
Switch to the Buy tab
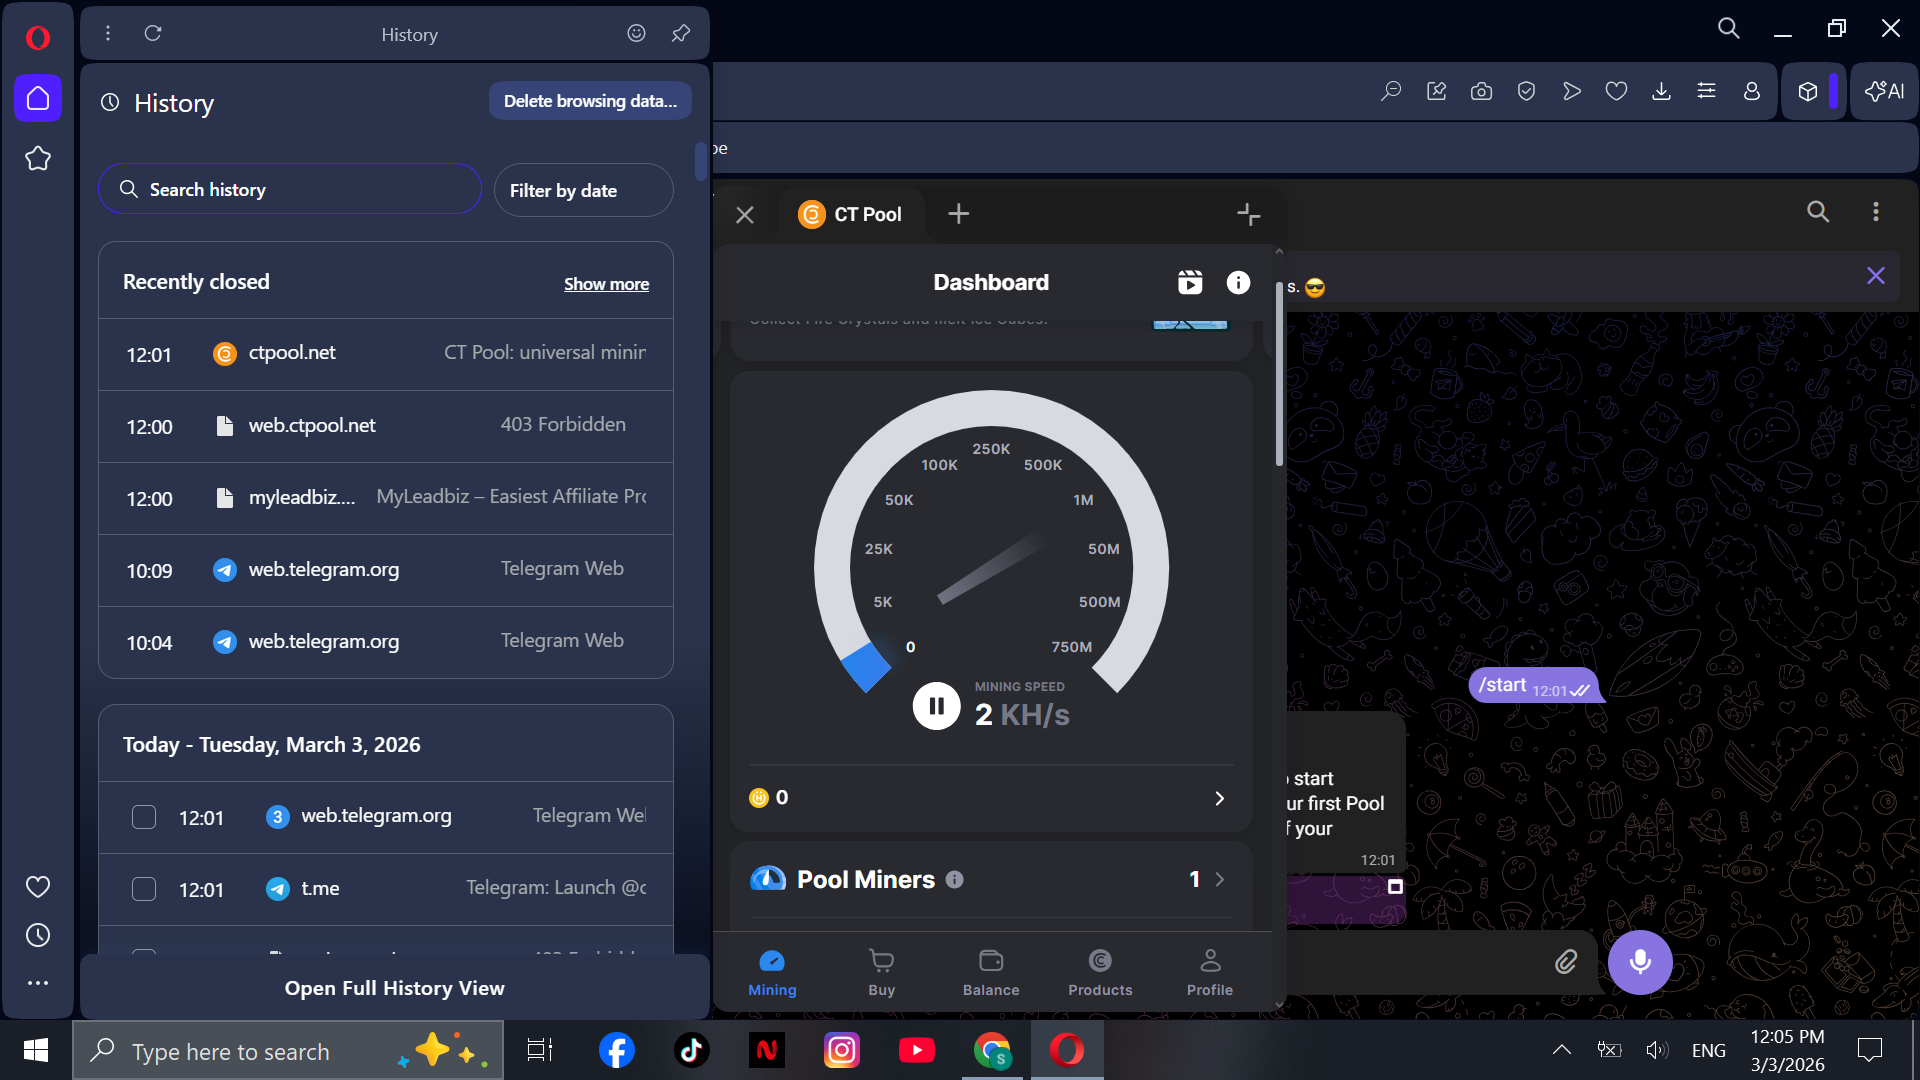[881, 973]
